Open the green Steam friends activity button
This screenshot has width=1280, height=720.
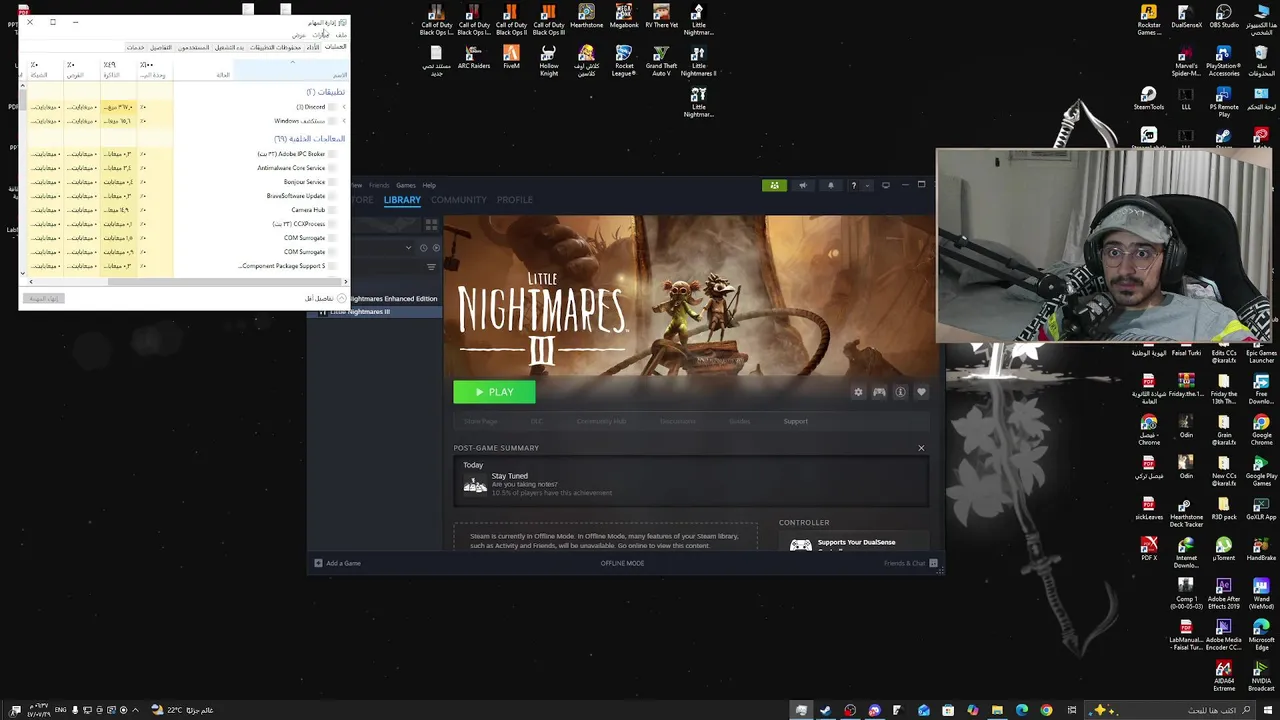click(x=774, y=185)
